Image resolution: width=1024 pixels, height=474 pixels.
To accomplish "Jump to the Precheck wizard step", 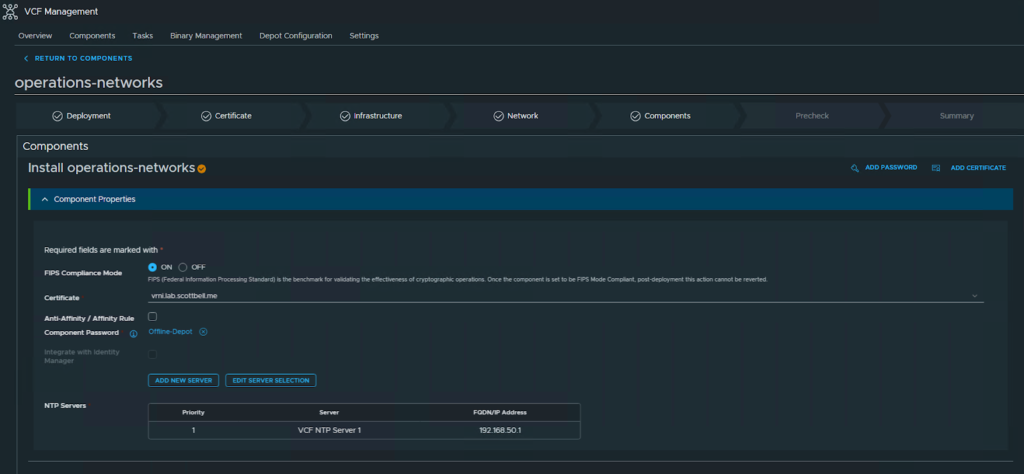I will (x=812, y=116).
